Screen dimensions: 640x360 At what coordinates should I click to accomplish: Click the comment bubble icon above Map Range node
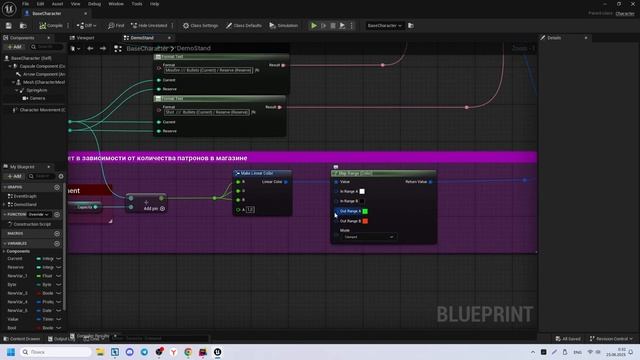click(336, 167)
